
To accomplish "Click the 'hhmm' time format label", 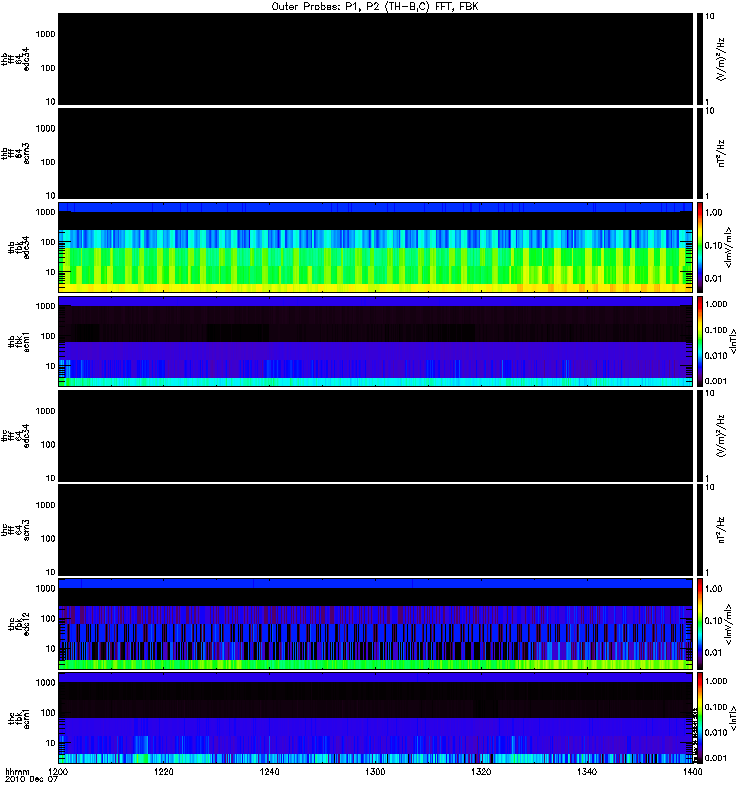I will pyautogui.click(x=17, y=772).
